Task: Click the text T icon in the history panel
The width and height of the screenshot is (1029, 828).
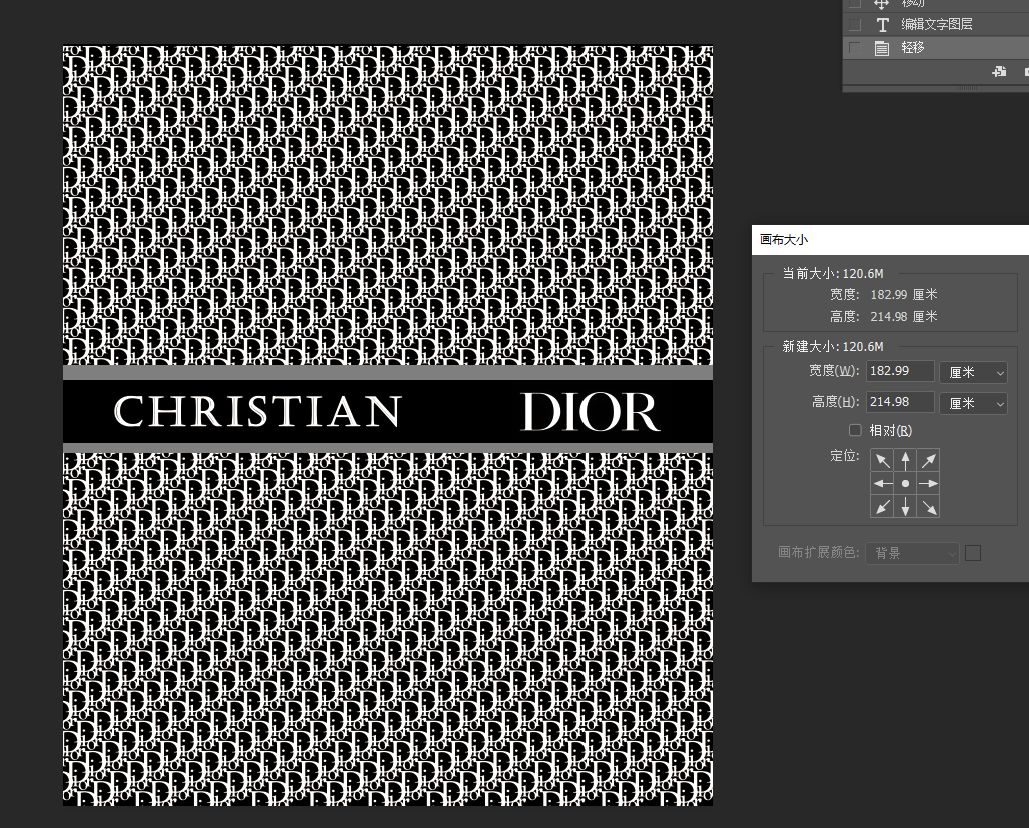Action: tap(882, 25)
